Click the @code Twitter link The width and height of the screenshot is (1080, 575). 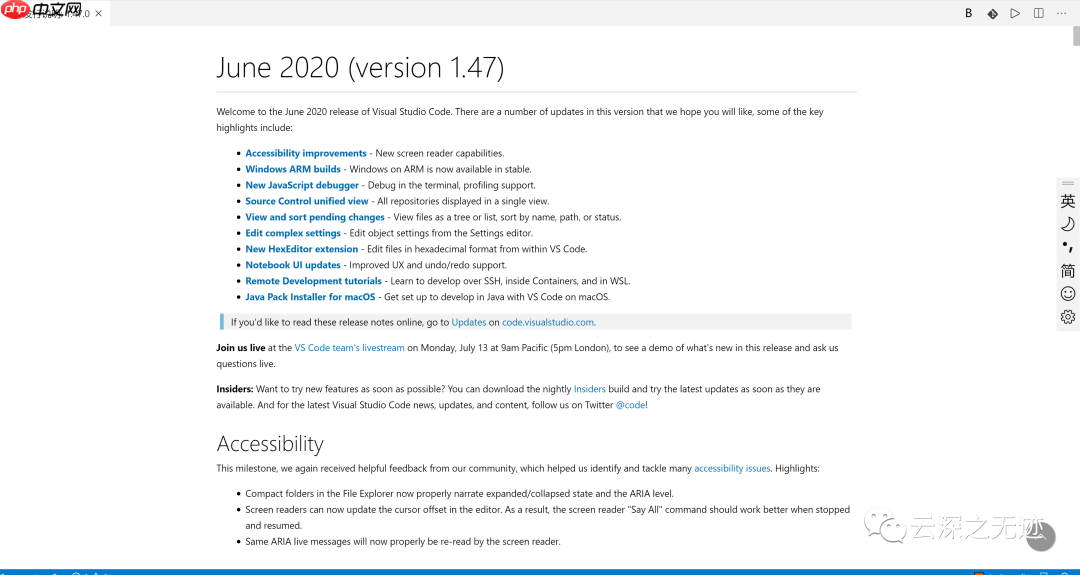coord(630,405)
